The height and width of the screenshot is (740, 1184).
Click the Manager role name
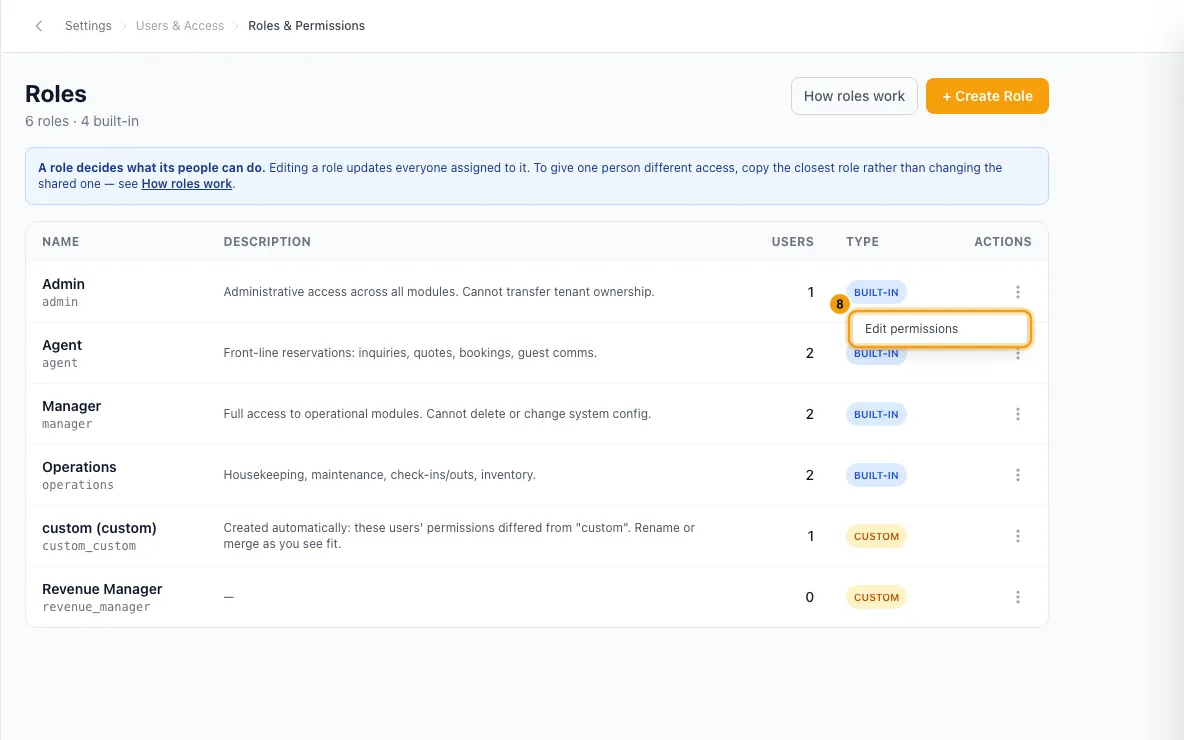[x=72, y=406]
